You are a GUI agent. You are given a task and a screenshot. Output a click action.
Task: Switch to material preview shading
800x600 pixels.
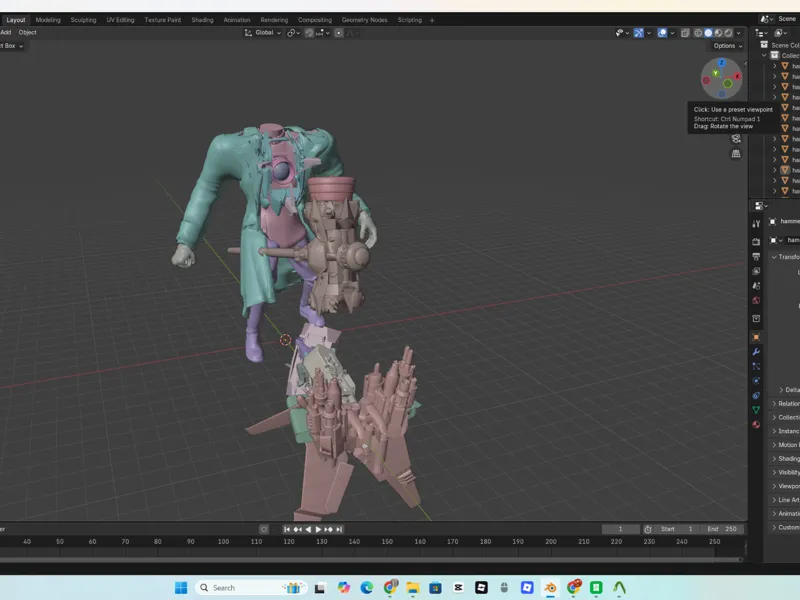click(718, 33)
